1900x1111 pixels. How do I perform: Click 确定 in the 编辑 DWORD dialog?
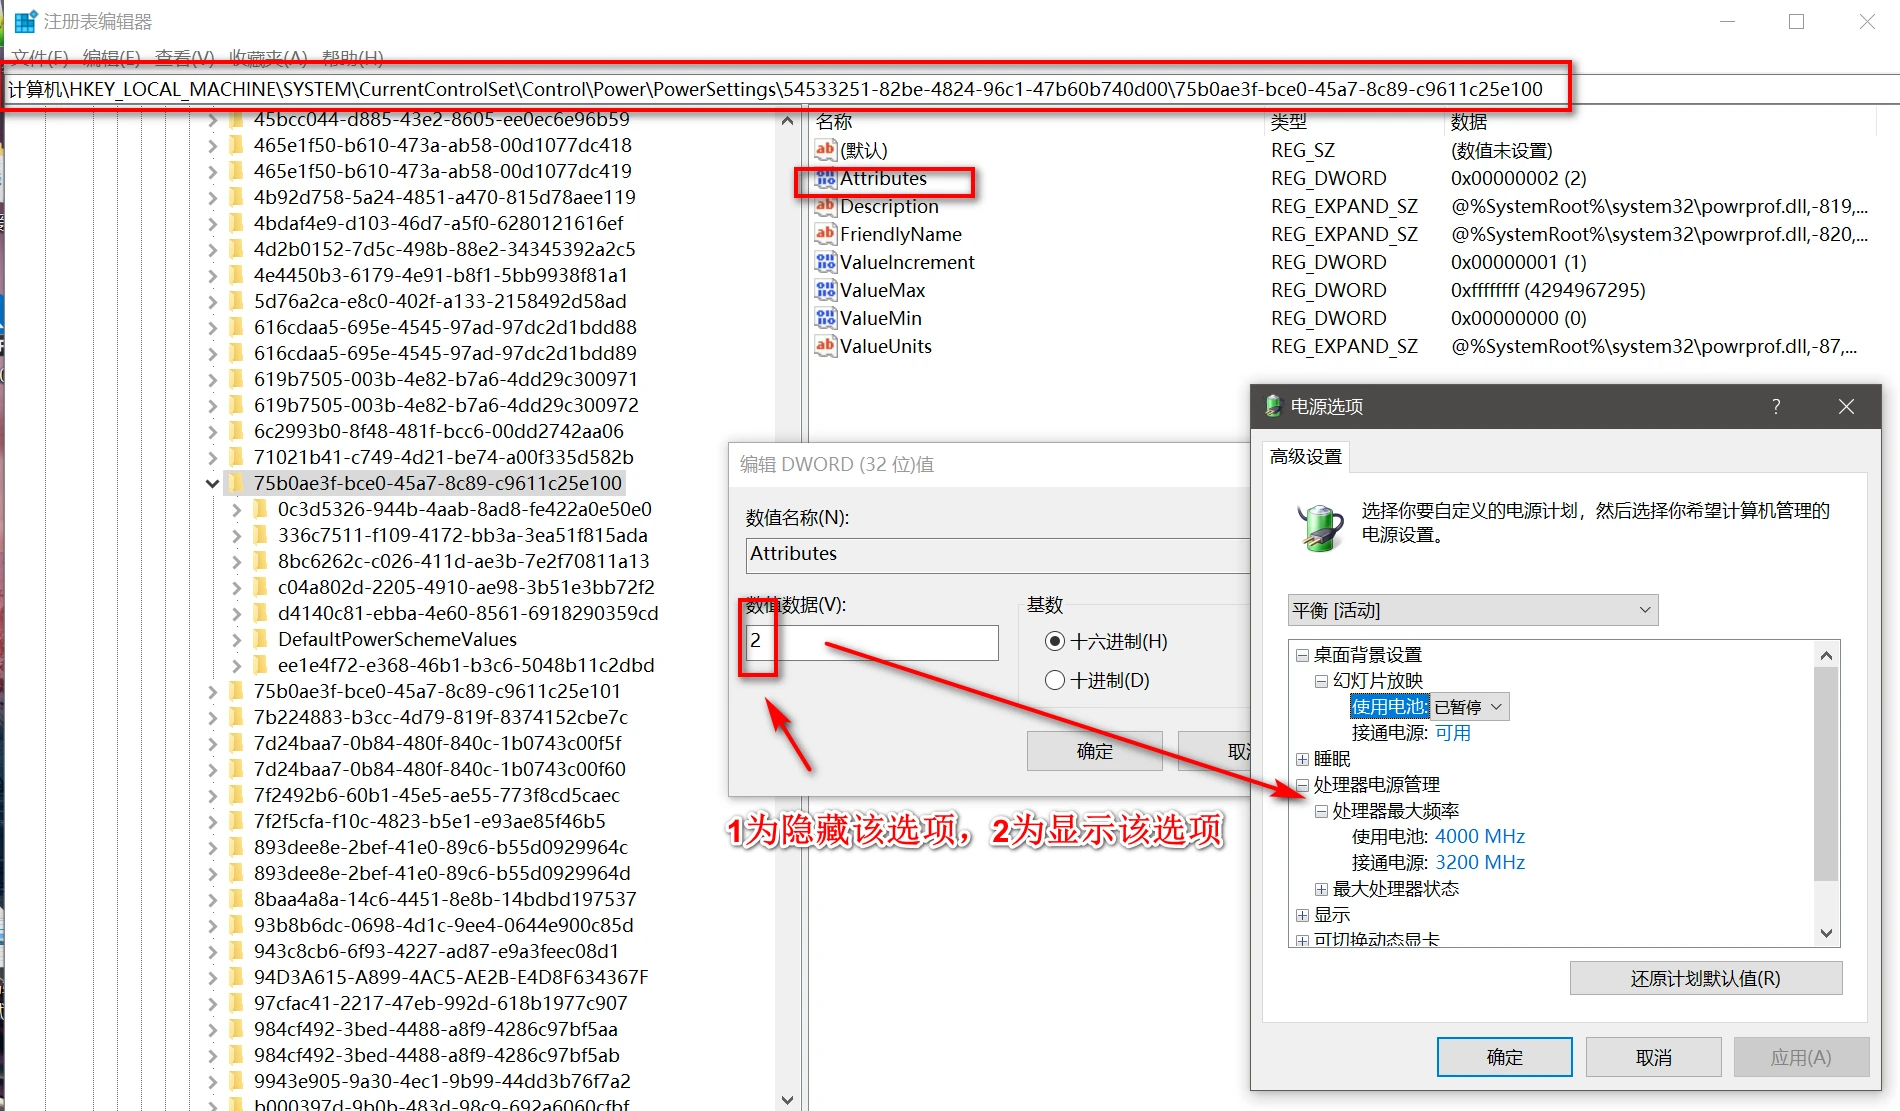[1094, 751]
